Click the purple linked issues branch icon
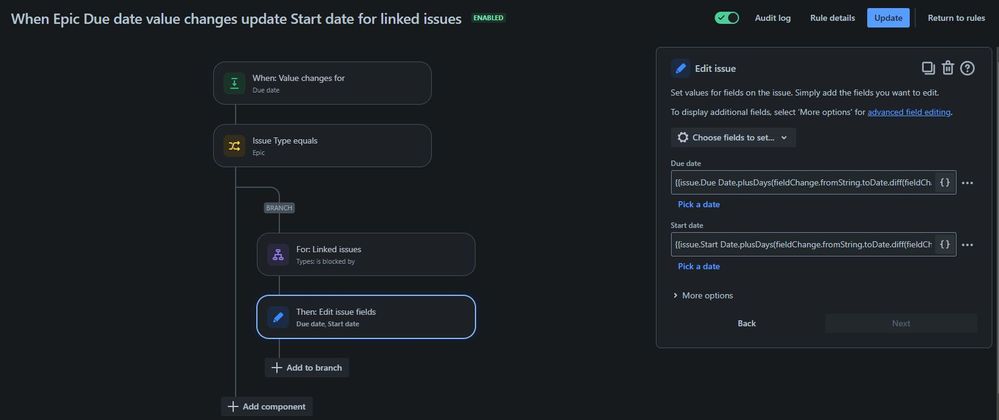This screenshot has width=999, height=420. click(278, 254)
